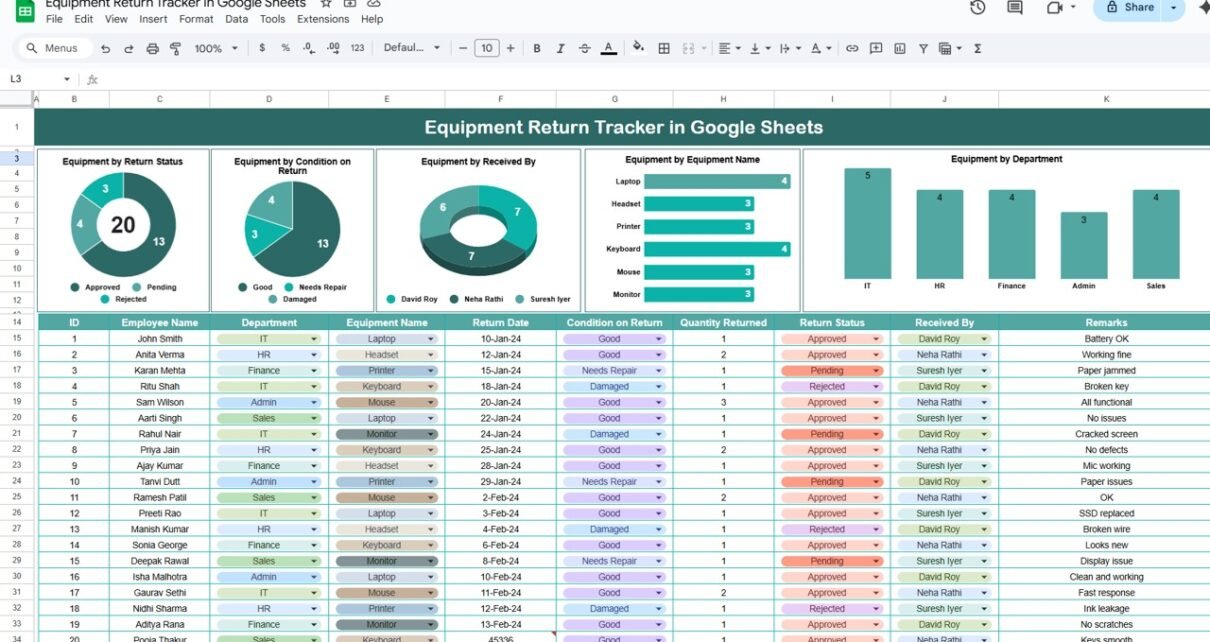
Task: Click the Google Sheets home logo
Action: tap(25, 11)
